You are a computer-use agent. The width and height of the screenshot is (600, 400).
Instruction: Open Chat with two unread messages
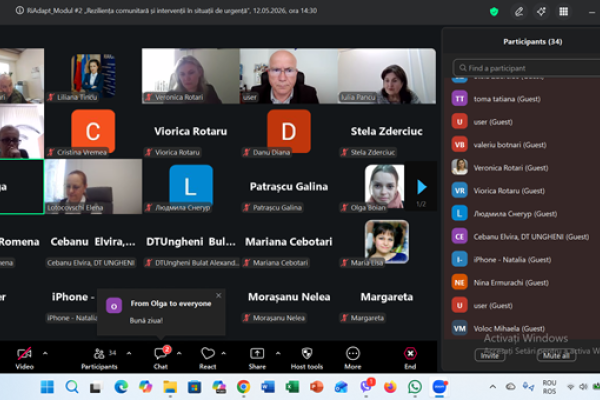pyautogui.click(x=161, y=358)
